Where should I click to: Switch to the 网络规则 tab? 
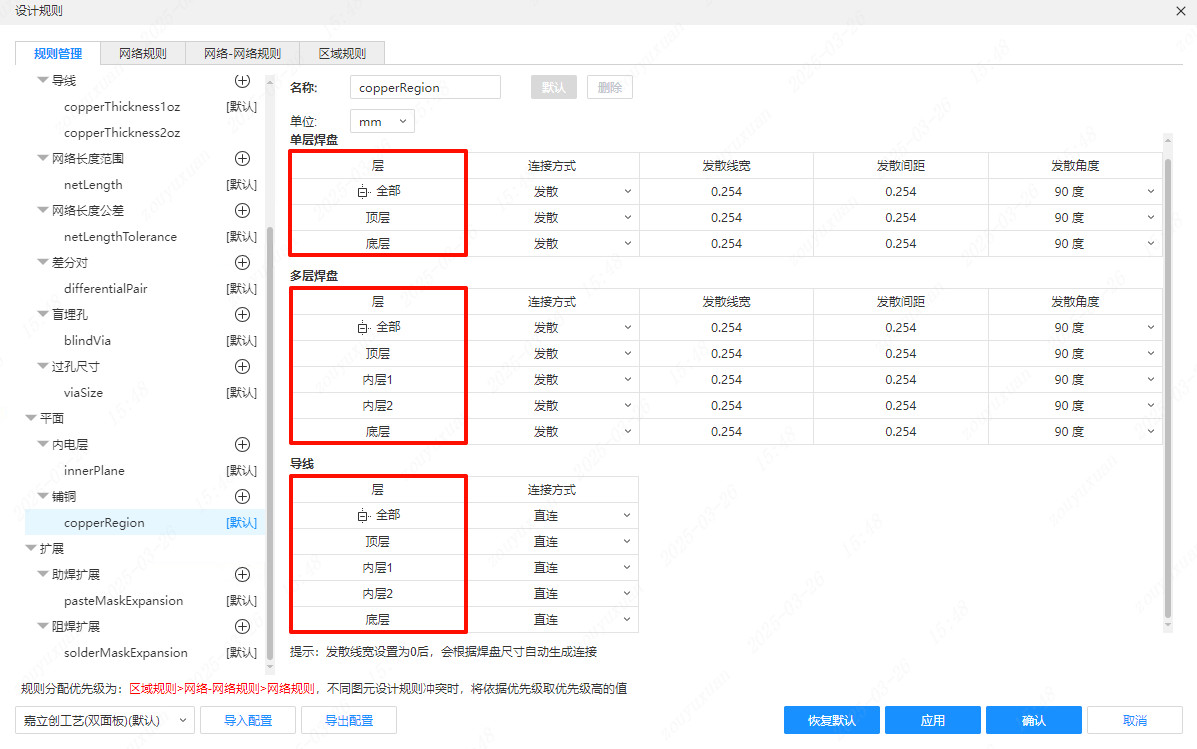coord(142,53)
